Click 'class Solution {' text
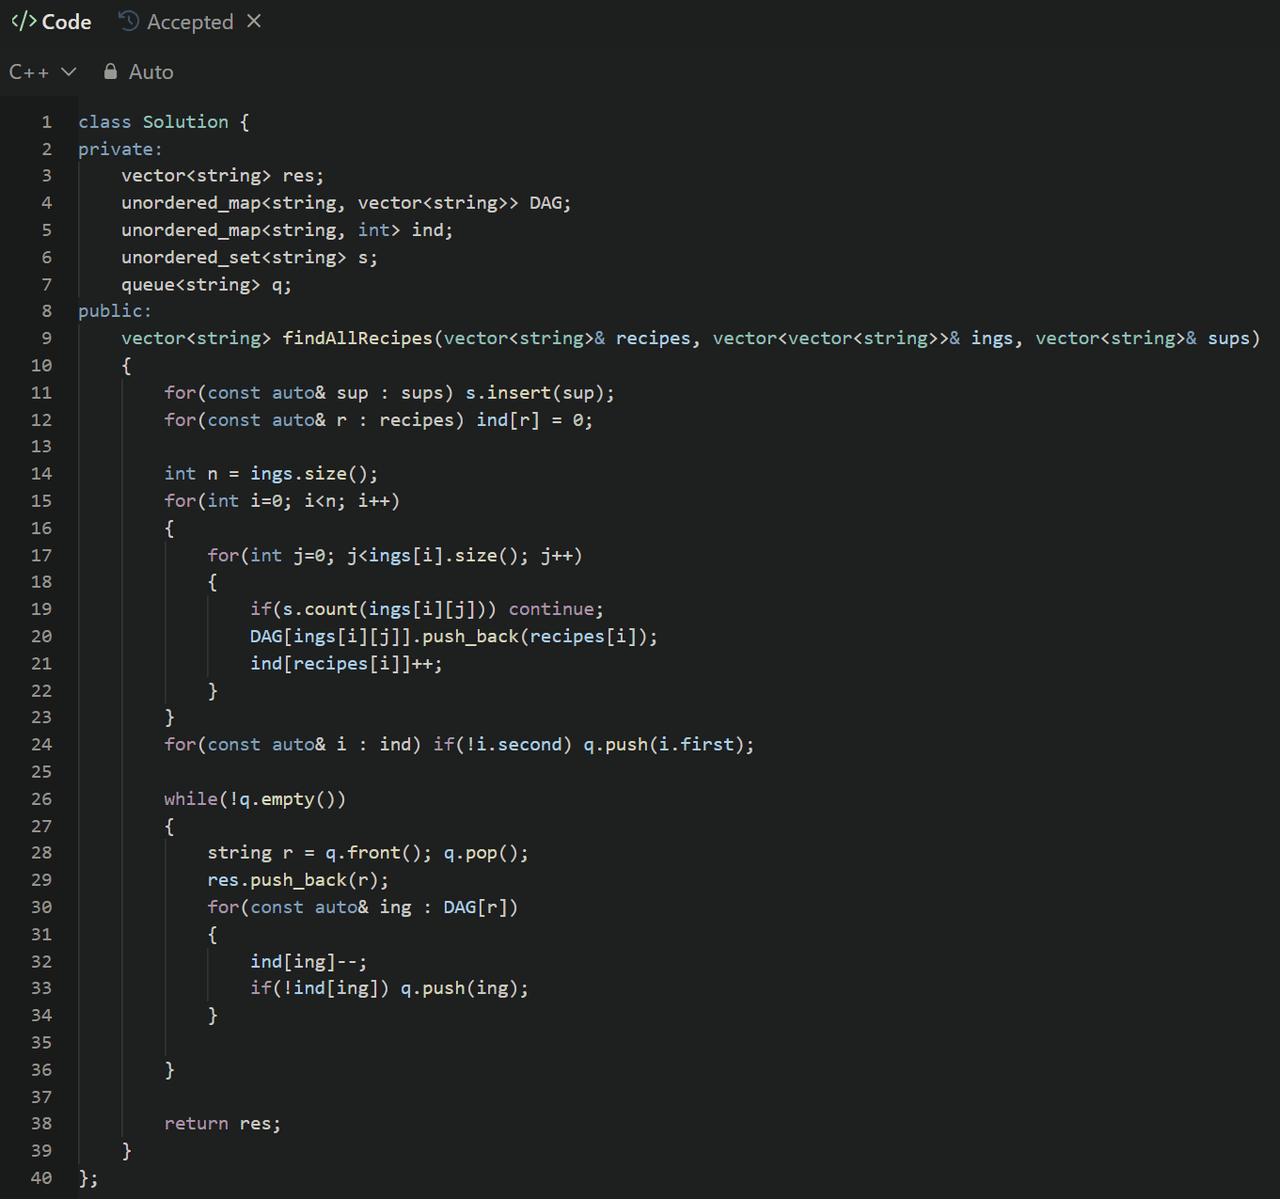Image resolution: width=1280 pixels, height=1199 pixels. point(164,122)
